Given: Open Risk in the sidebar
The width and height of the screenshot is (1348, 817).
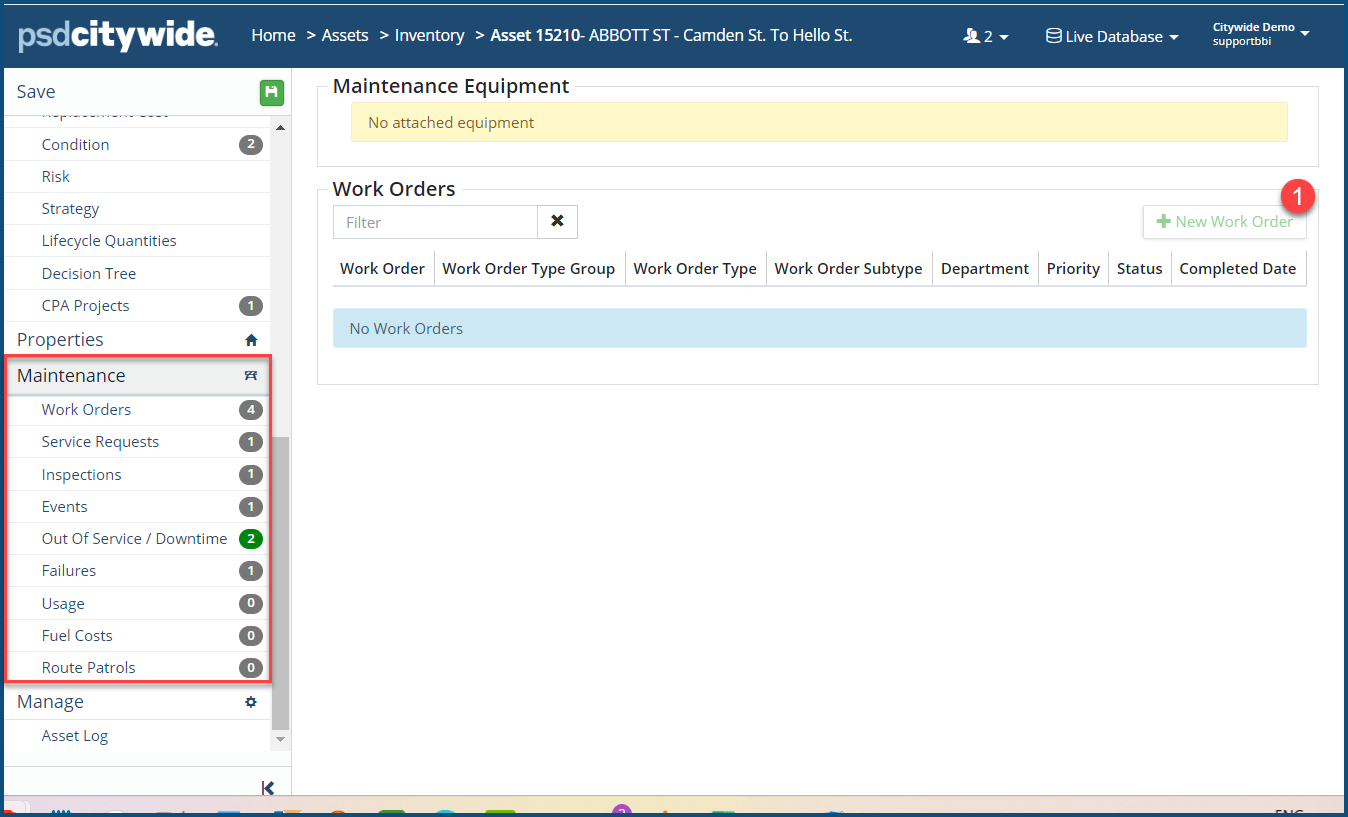Looking at the screenshot, I should [138, 176].
